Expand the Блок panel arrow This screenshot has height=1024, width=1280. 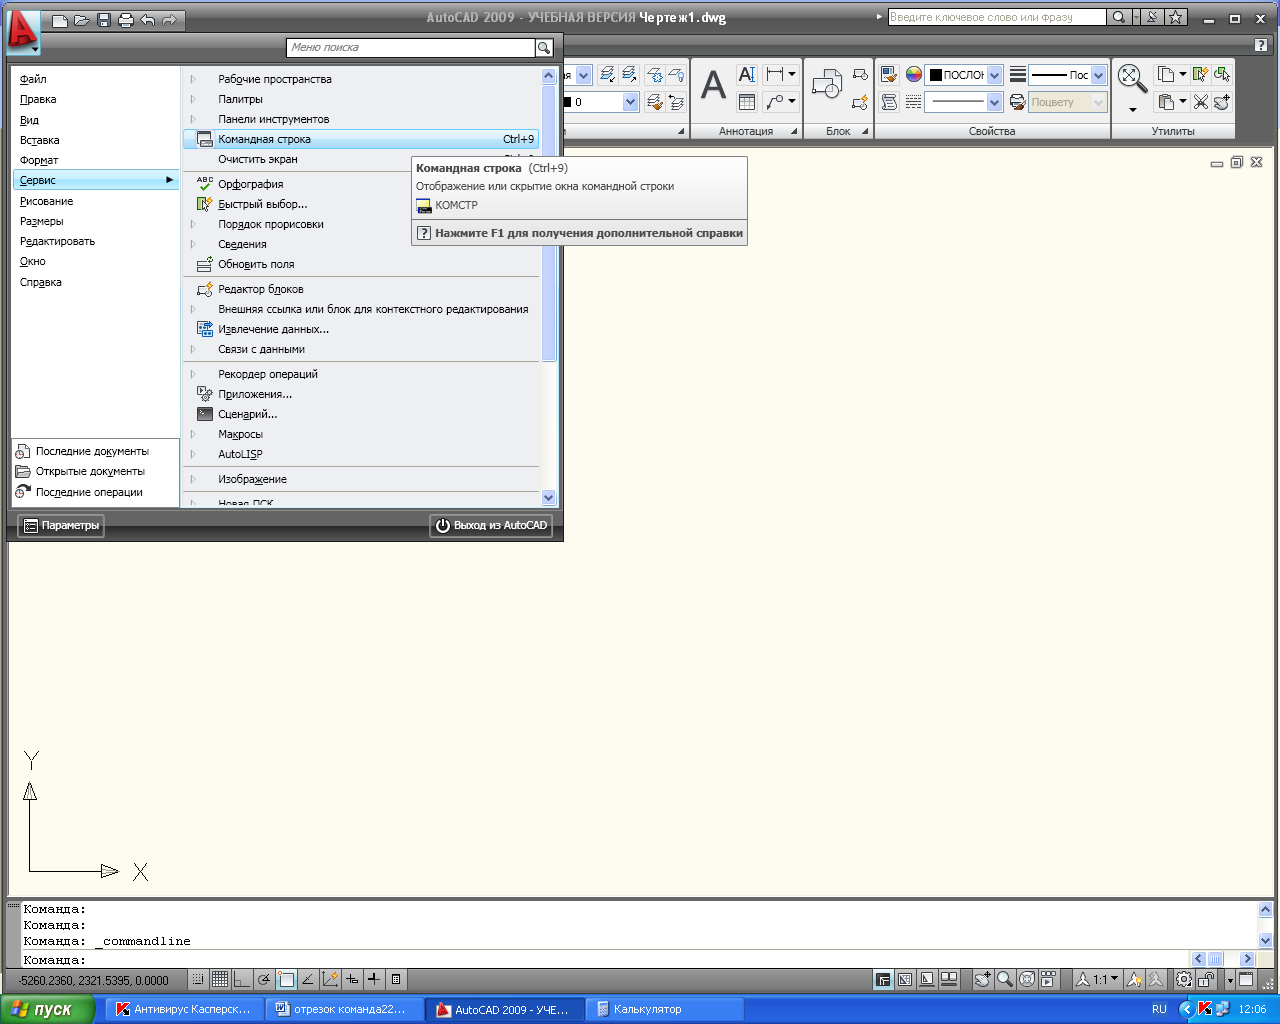[x=865, y=131]
